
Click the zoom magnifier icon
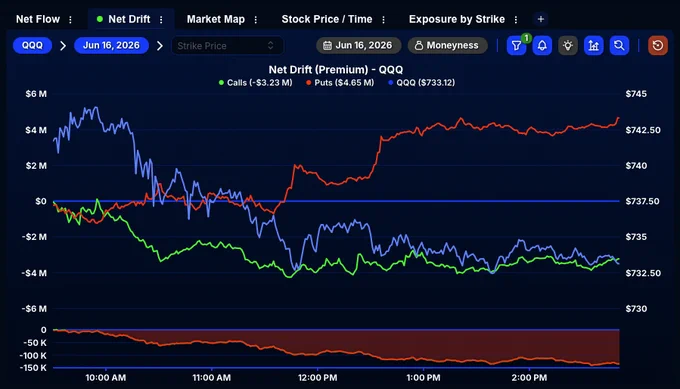(x=619, y=46)
